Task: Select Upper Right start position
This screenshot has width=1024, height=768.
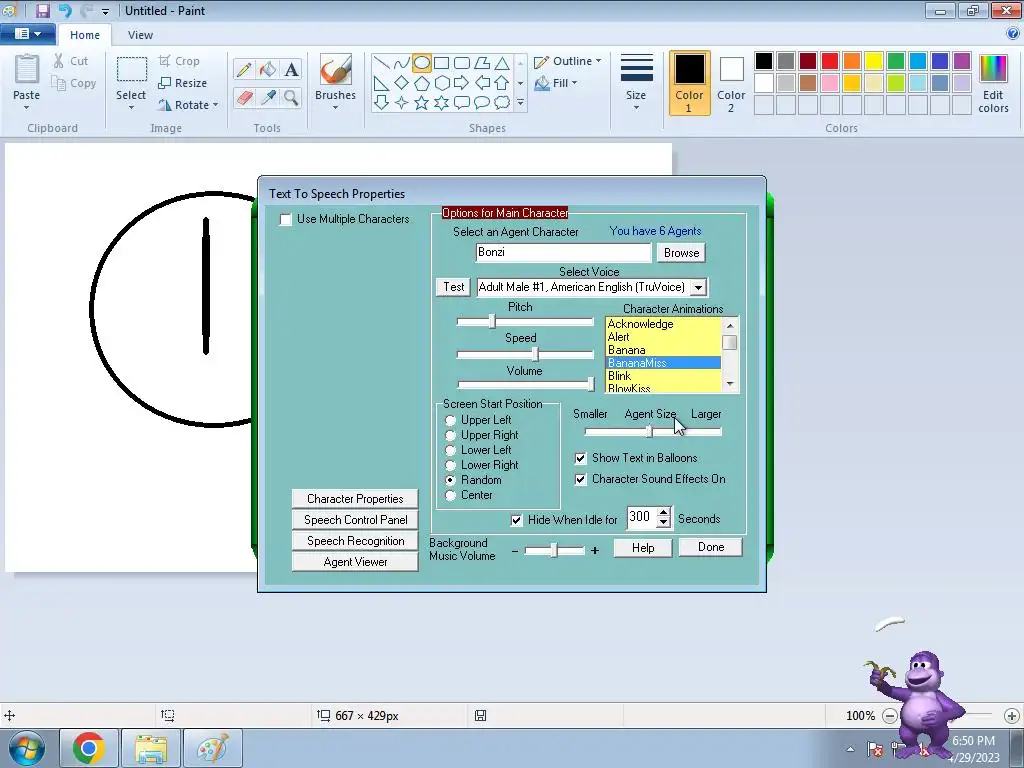Action: [450, 435]
